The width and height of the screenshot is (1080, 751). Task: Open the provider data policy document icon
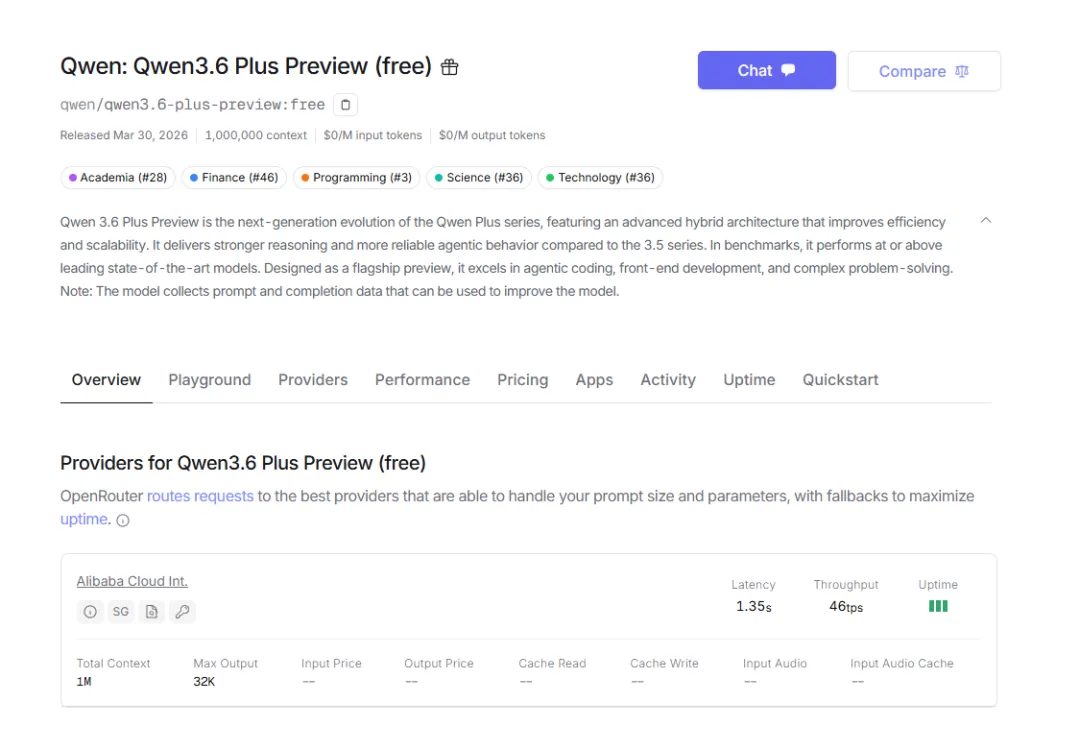[151, 611]
